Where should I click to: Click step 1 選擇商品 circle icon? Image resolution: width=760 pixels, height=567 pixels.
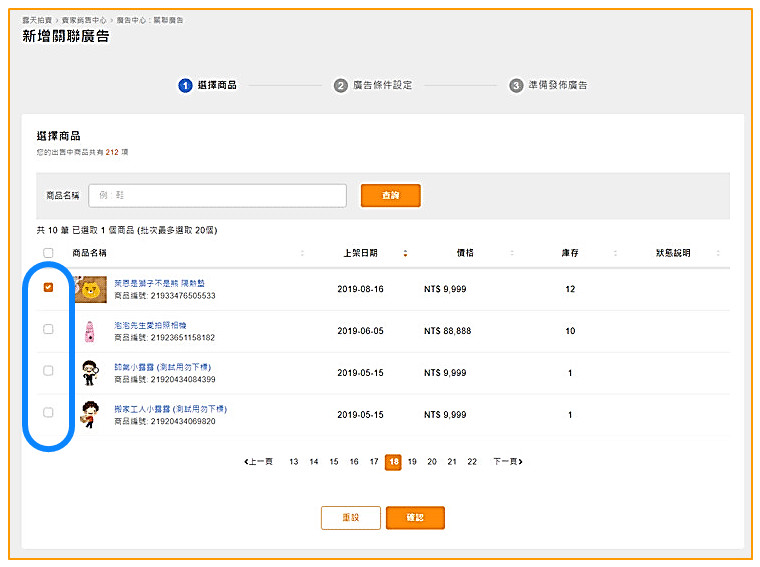pos(185,86)
